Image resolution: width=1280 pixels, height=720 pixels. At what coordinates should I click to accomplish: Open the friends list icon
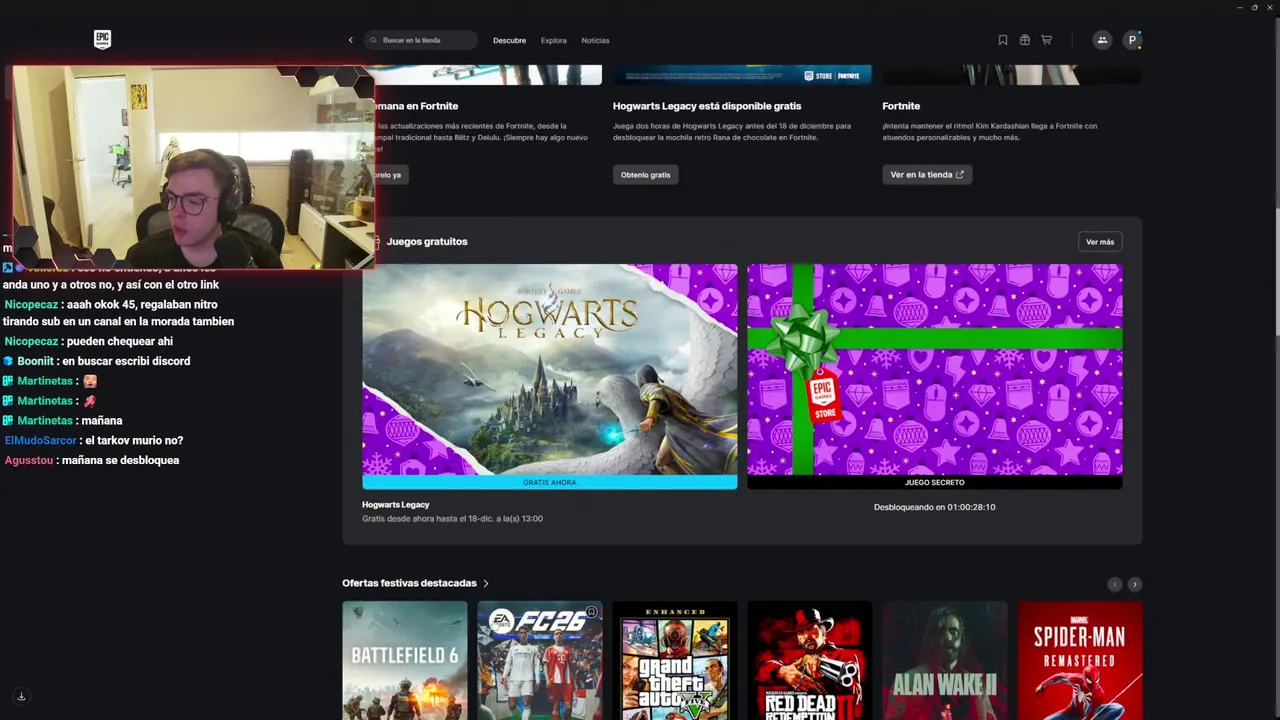[1102, 40]
